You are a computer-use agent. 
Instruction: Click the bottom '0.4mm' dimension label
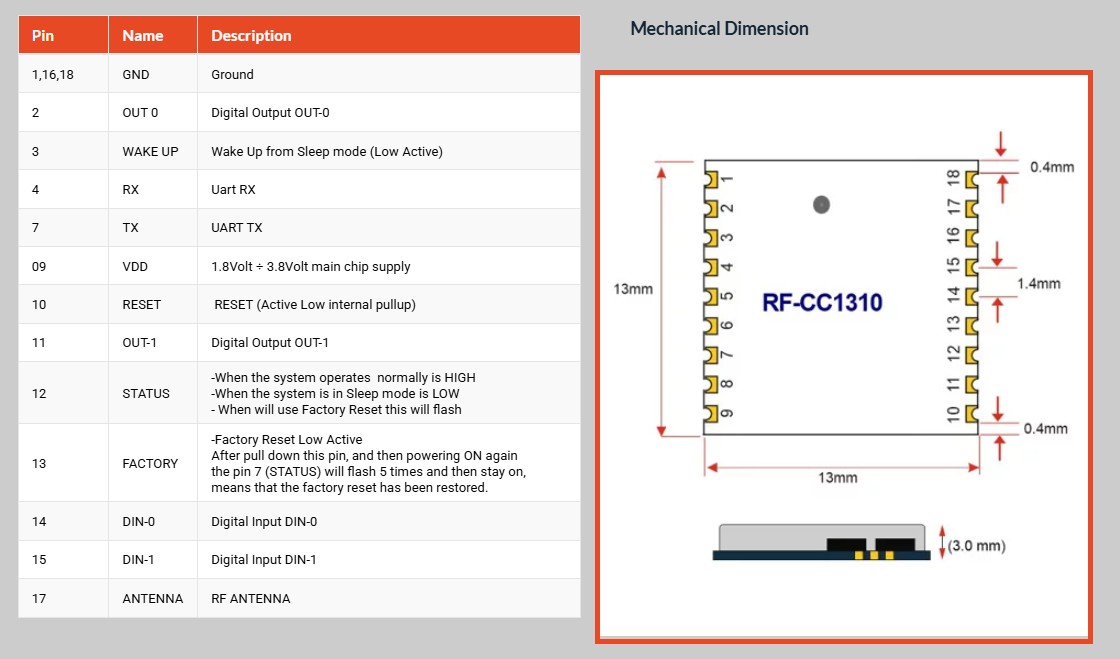point(1046,428)
